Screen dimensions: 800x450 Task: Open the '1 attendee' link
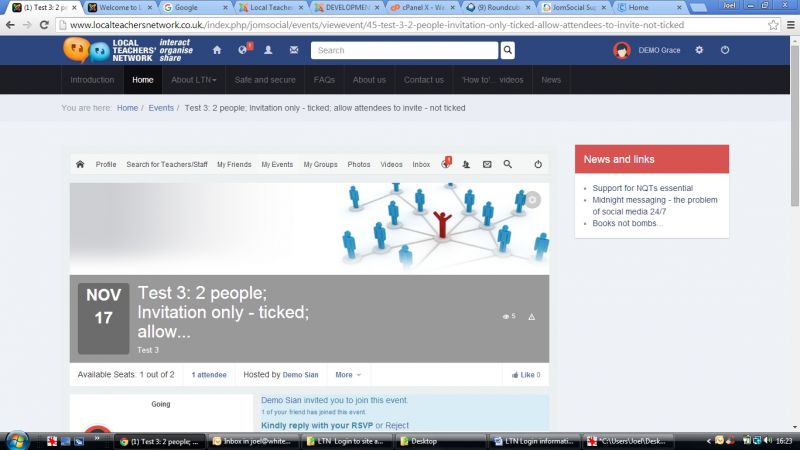209,375
